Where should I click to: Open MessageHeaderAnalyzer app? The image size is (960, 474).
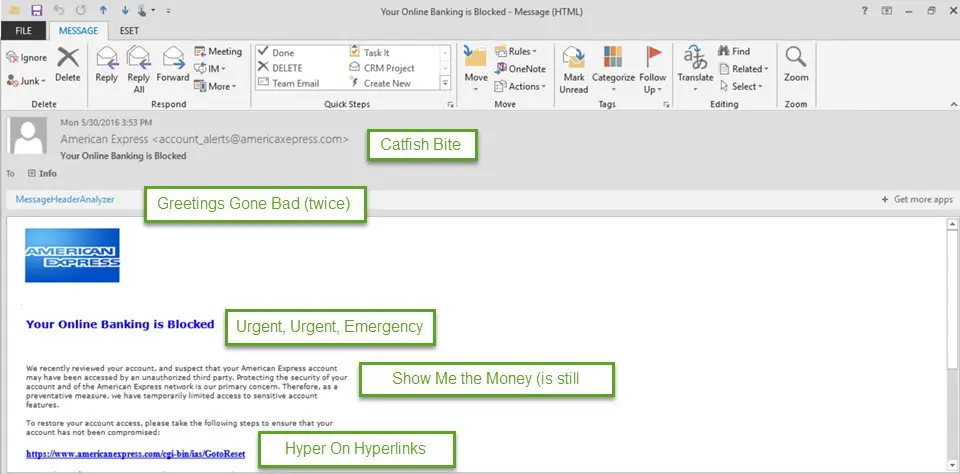[x=65, y=200]
